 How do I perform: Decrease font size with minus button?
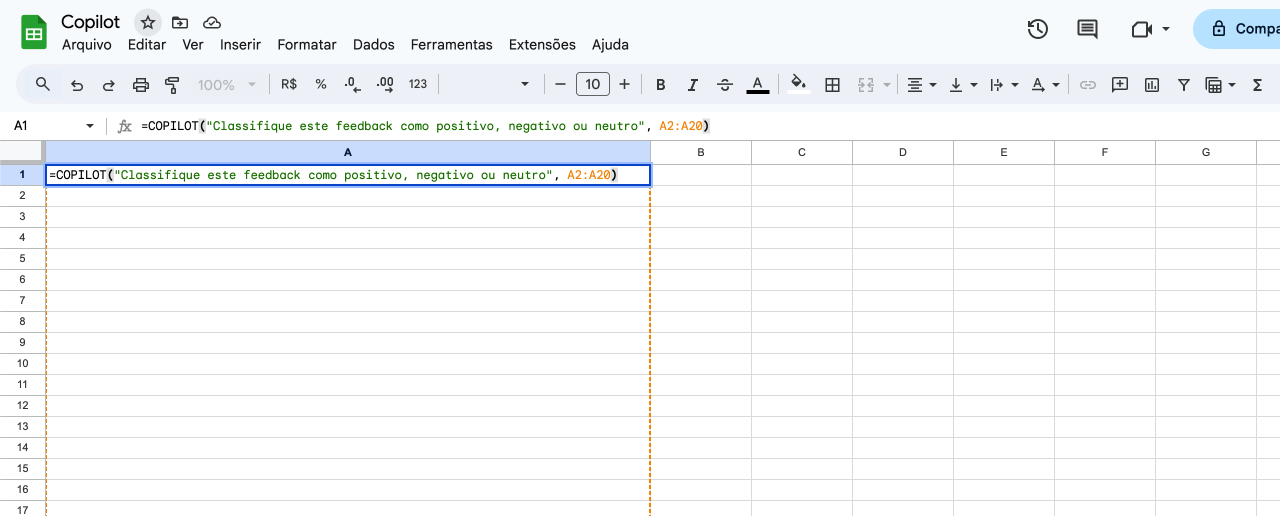pyautogui.click(x=560, y=85)
